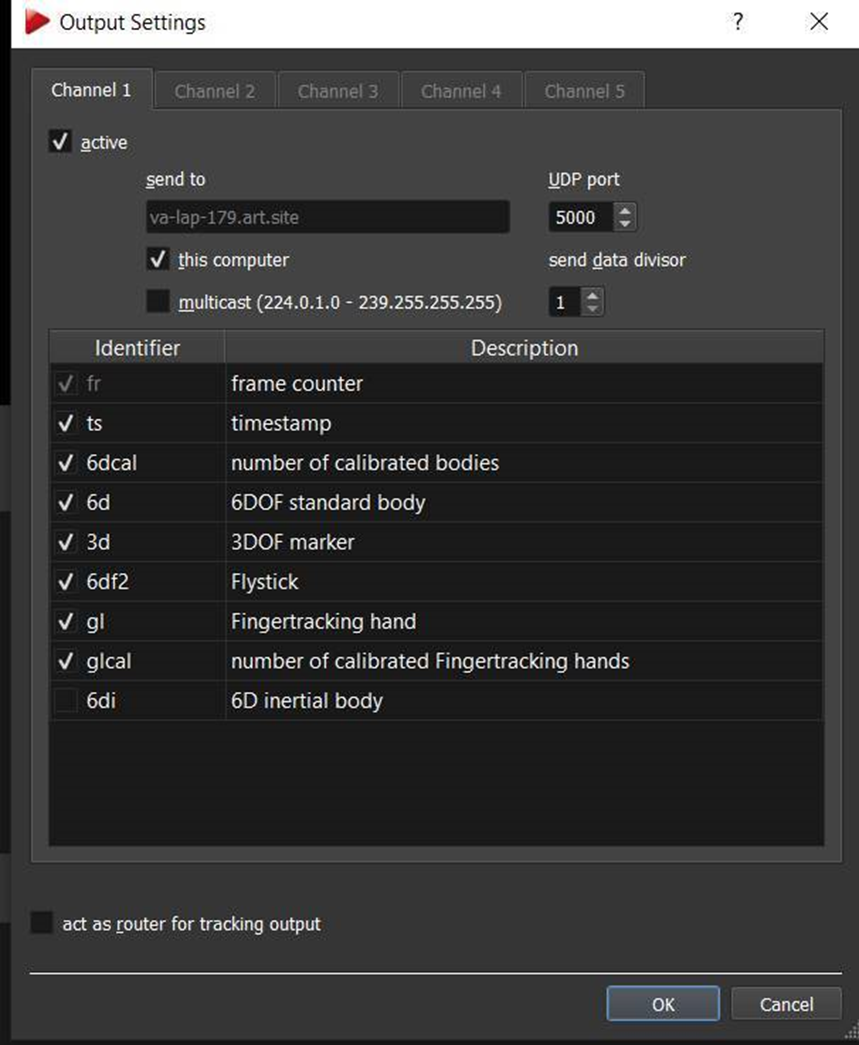Click the Description column header
The height and width of the screenshot is (1045, 859).
(x=524, y=348)
